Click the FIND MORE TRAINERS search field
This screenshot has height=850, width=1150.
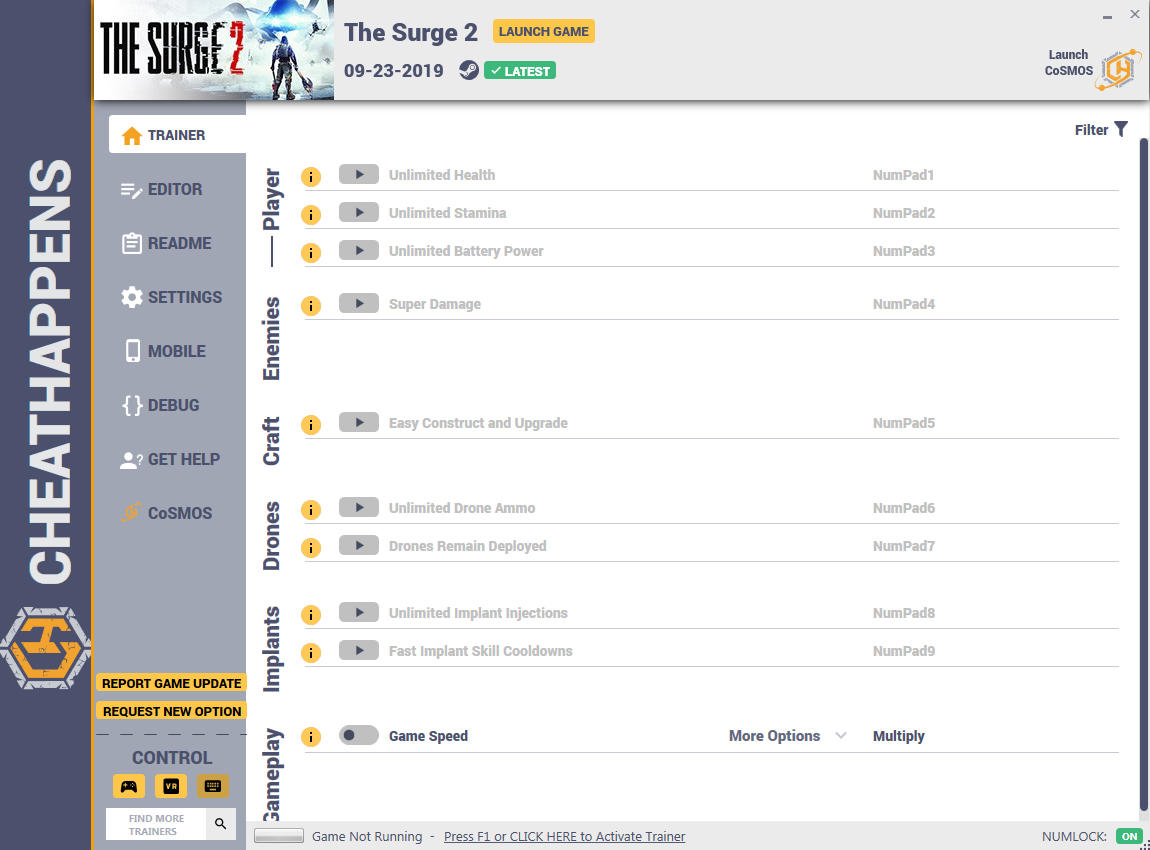point(157,824)
